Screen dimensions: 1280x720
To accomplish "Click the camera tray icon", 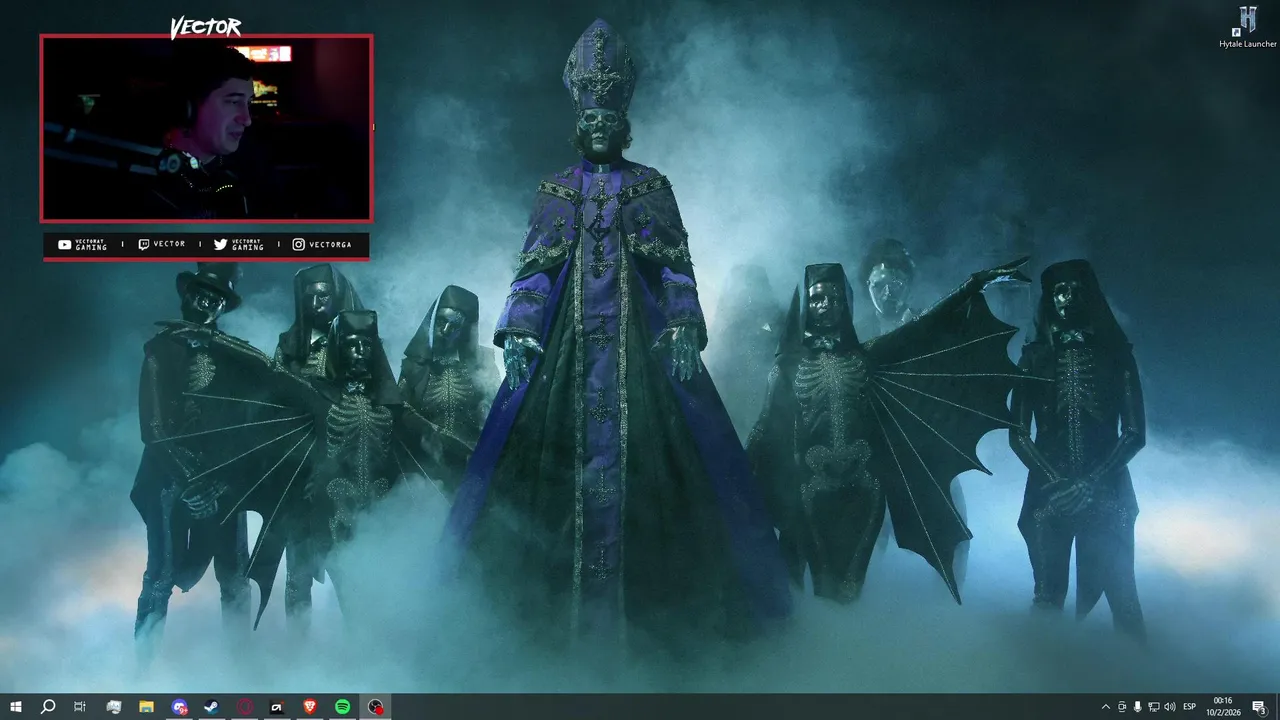I will coord(1122,707).
